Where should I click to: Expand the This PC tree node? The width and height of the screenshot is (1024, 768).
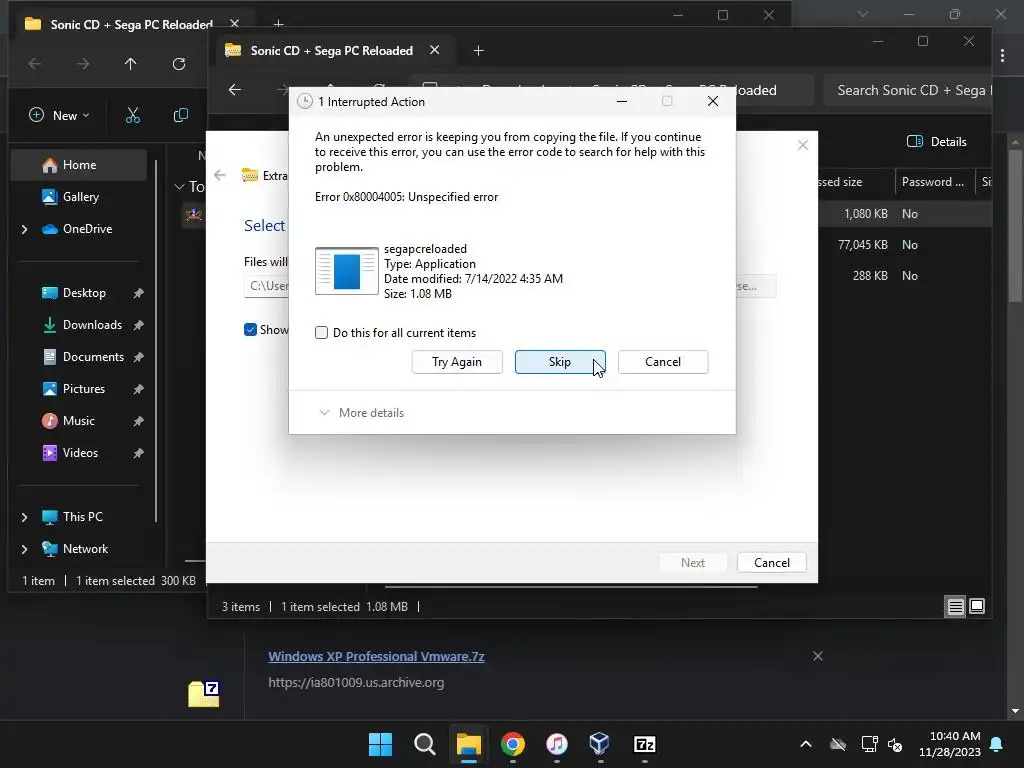coord(24,517)
